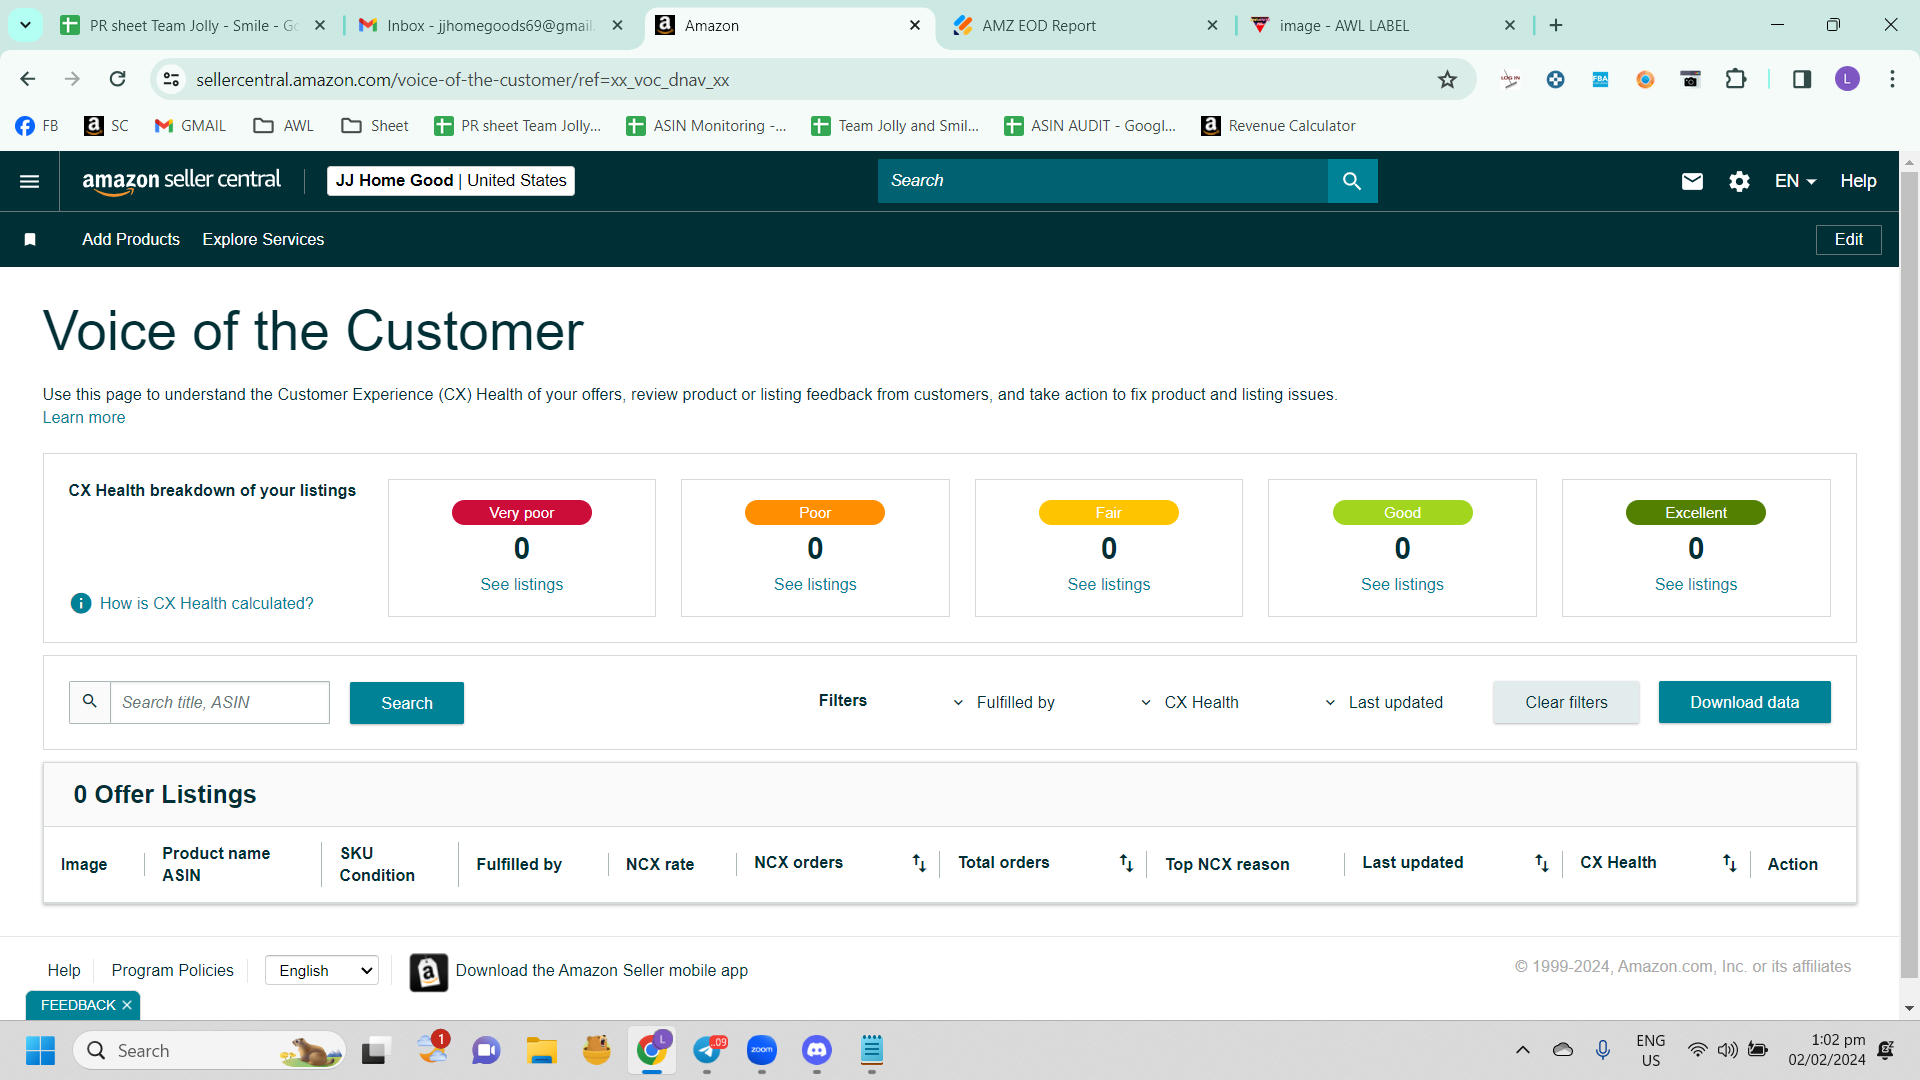Click the Help link in header
Screen dimensions: 1920x1080
click(1858, 181)
